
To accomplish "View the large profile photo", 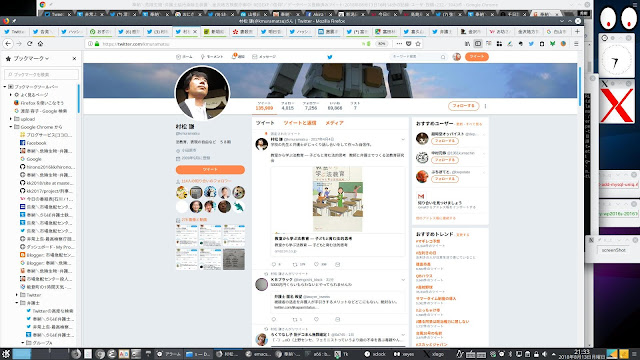I will click(x=202, y=93).
